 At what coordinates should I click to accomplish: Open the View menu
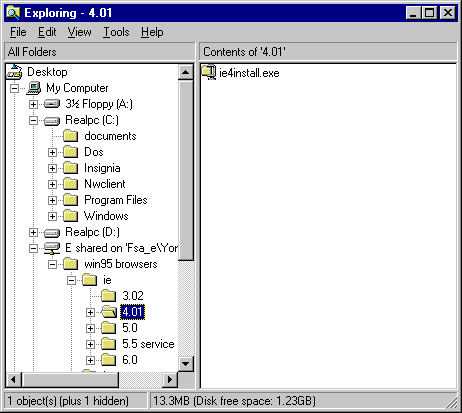tap(79, 32)
